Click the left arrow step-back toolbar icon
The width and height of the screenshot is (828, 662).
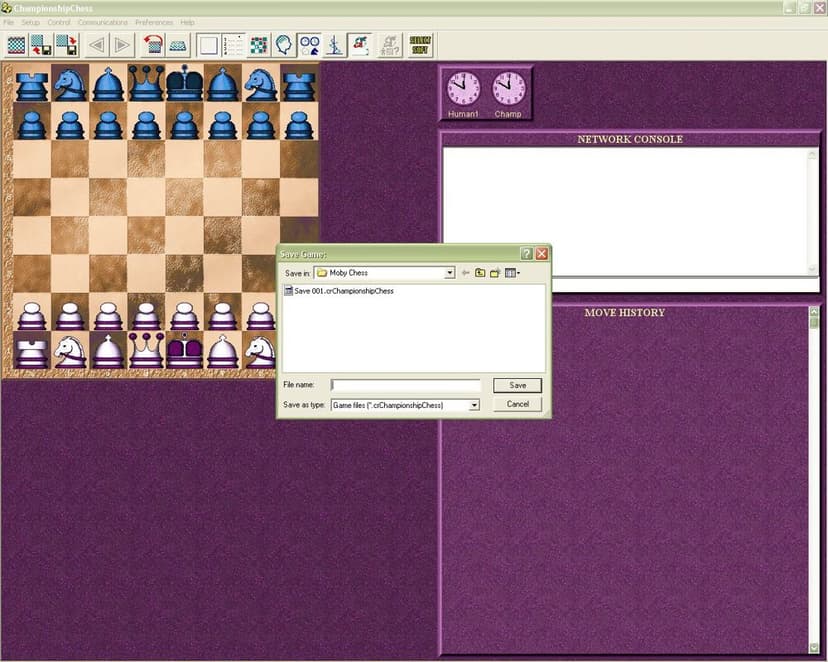(x=97, y=45)
